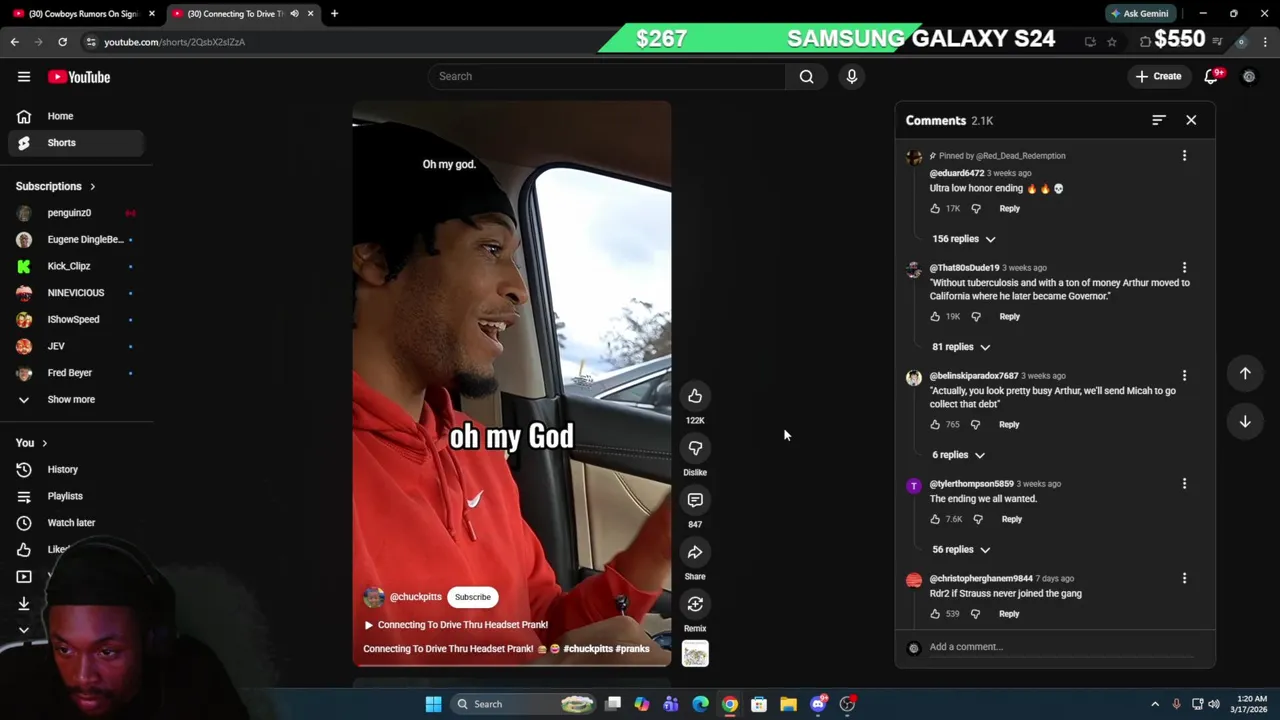The image size is (1280, 720).
Task: Click the Create button
Action: coord(1158,76)
